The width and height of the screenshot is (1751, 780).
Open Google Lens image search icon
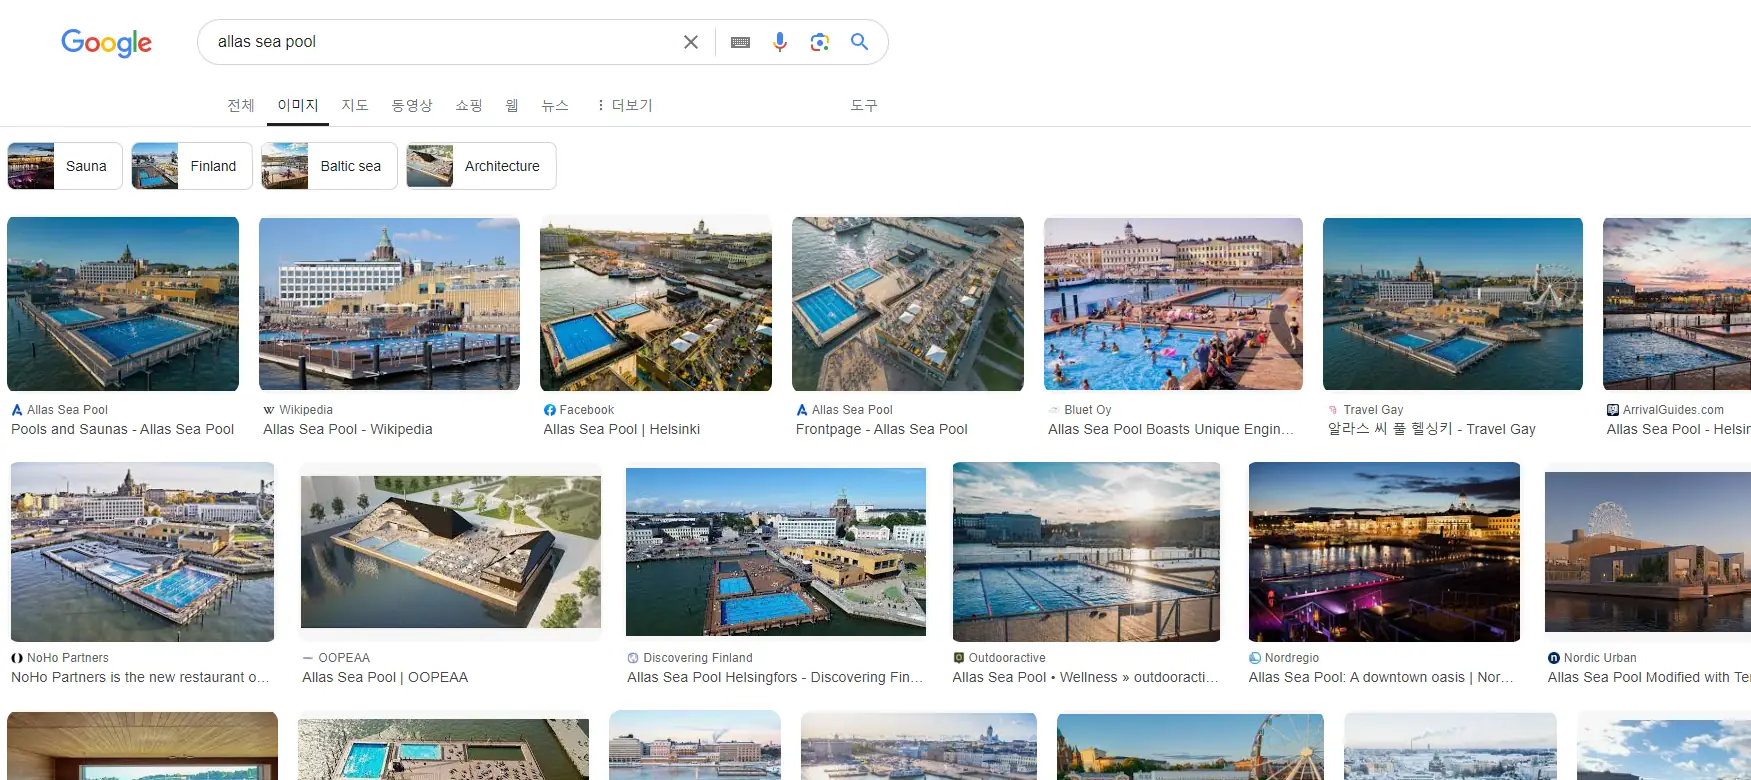click(820, 42)
